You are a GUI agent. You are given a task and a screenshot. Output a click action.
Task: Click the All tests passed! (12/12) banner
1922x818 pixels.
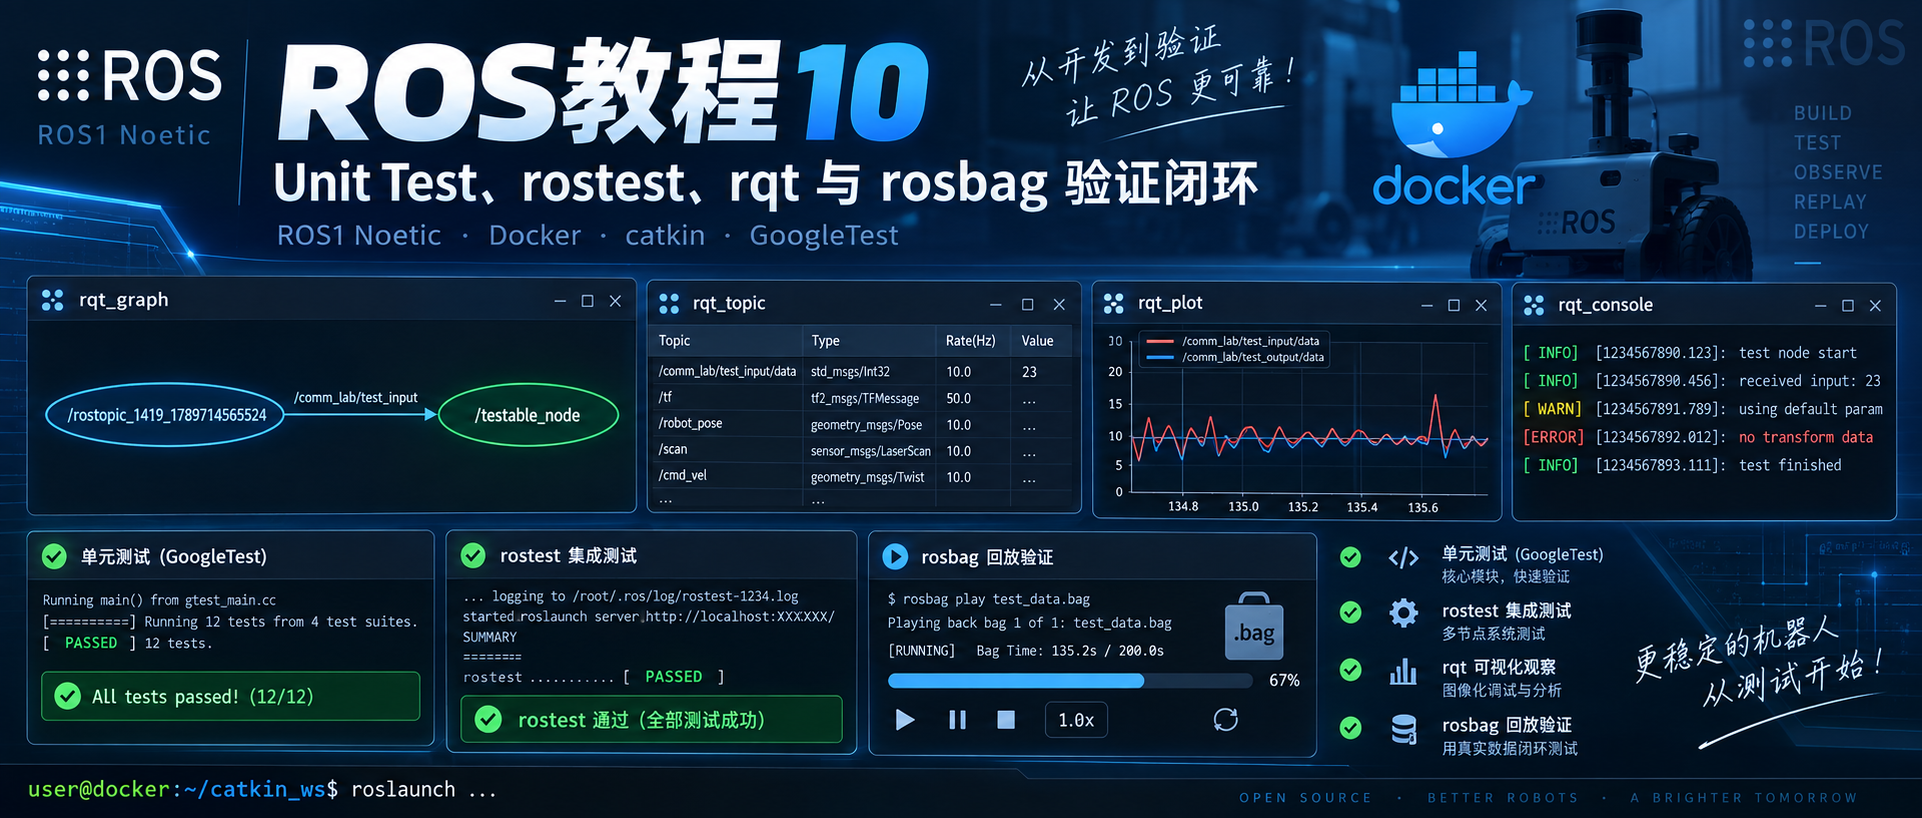(231, 696)
